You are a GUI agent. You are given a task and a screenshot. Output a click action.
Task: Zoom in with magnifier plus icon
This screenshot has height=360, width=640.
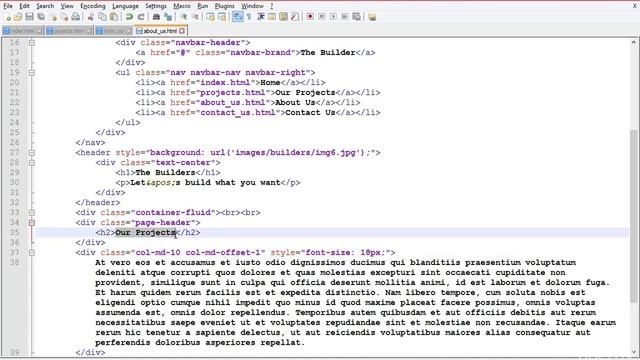click(184, 17)
